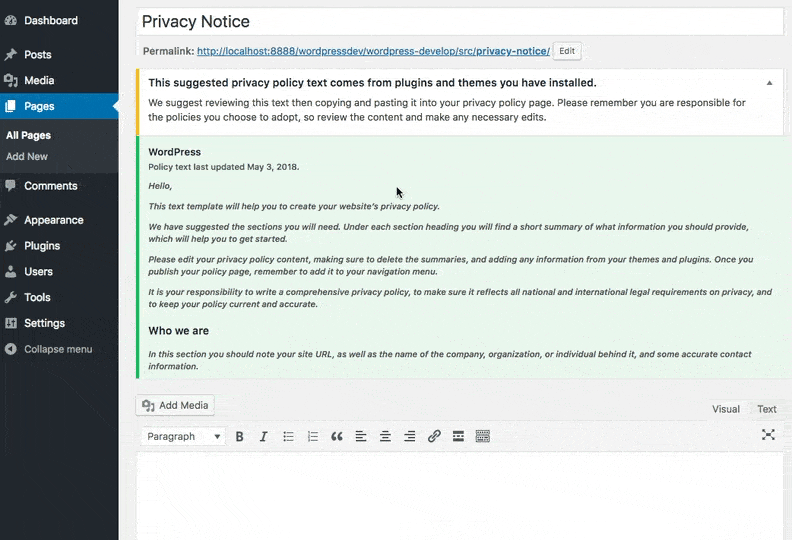792x540 pixels.
Task: Enter distraction-free writing mode
Action: click(768, 434)
